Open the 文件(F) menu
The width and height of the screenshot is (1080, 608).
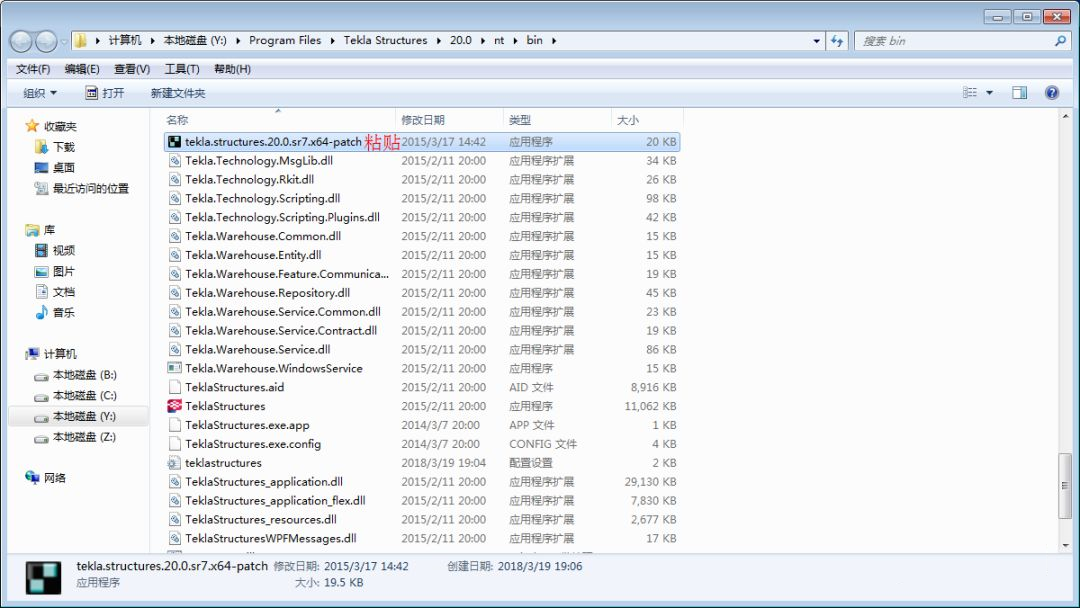coord(32,69)
